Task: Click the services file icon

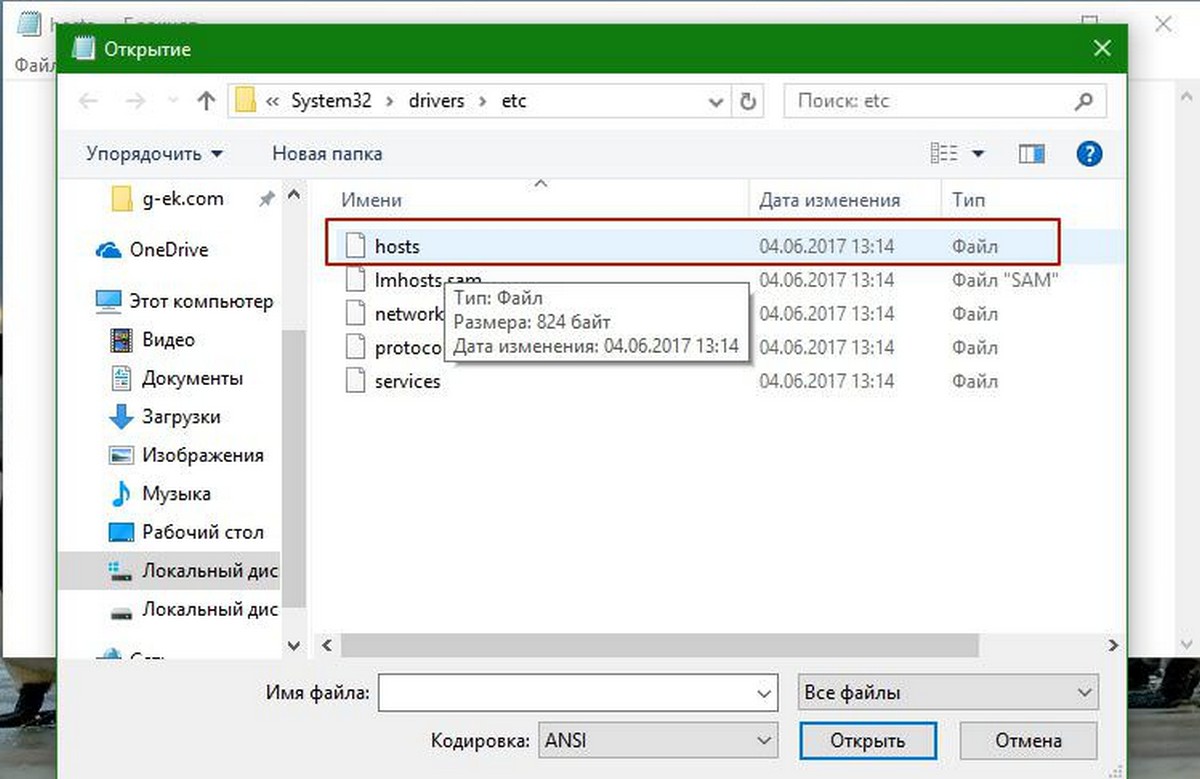Action: coord(355,381)
